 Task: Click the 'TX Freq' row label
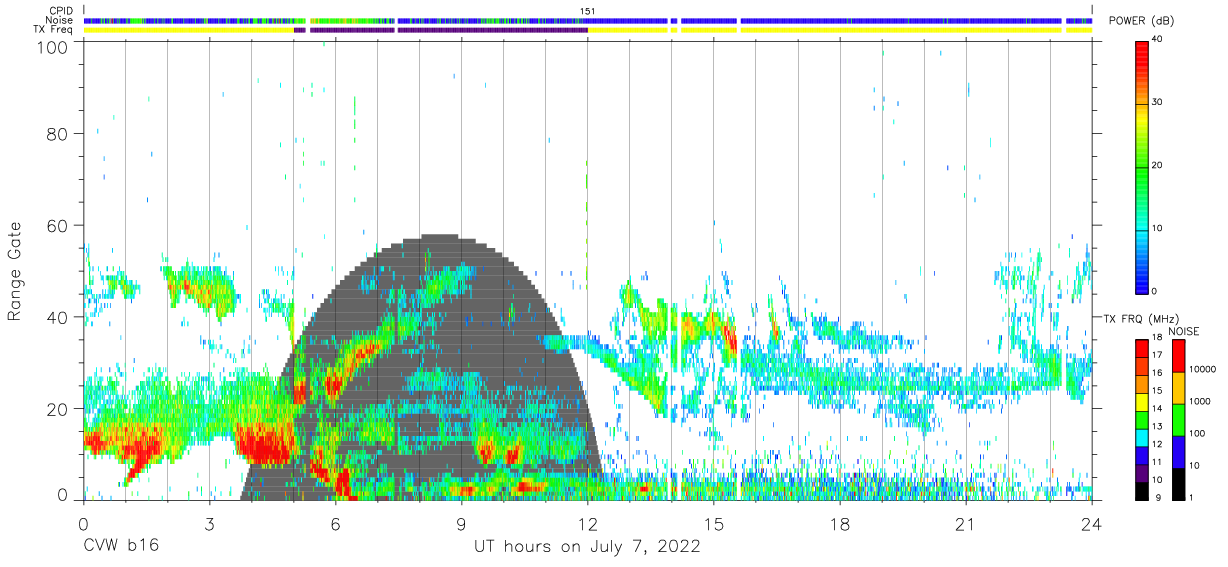tap(53, 30)
